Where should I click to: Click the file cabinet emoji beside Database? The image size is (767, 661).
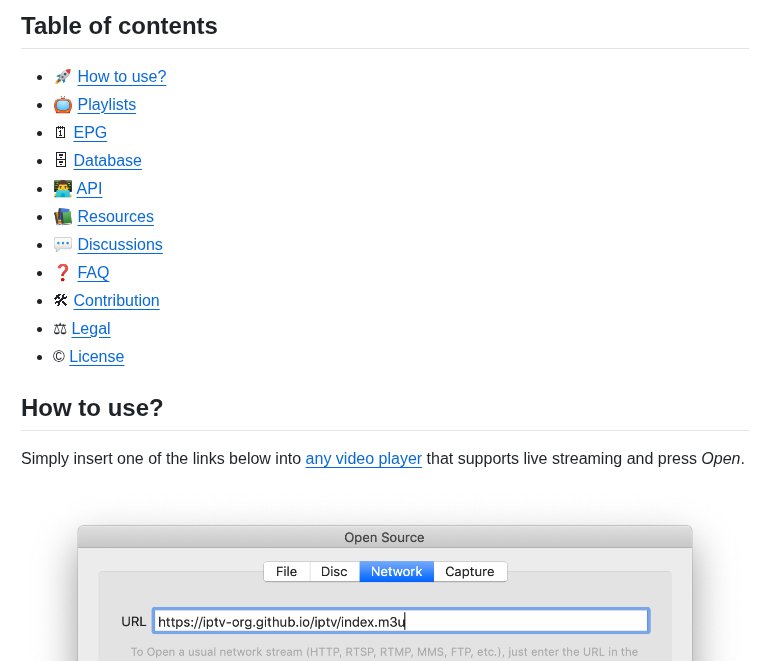61,161
